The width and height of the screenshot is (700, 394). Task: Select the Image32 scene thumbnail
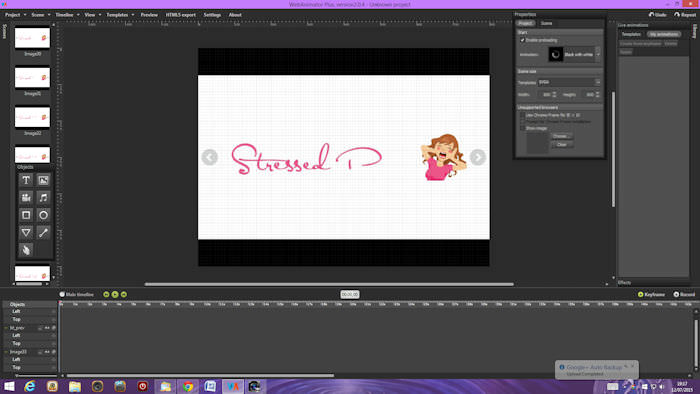[32, 117]
